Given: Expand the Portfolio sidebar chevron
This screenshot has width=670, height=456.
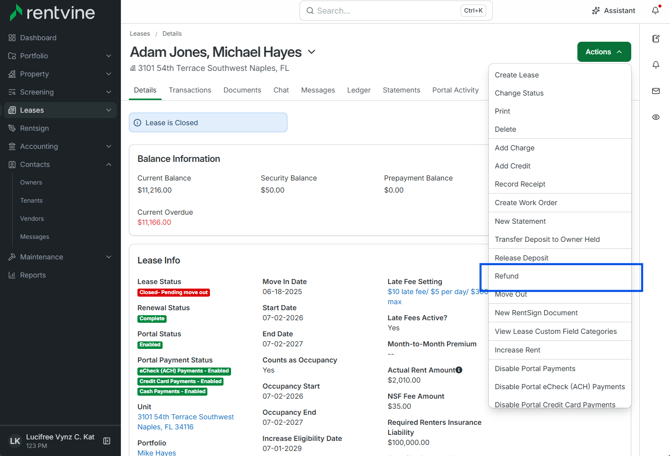Looking at the screenshot, I should tap(109, 56).
